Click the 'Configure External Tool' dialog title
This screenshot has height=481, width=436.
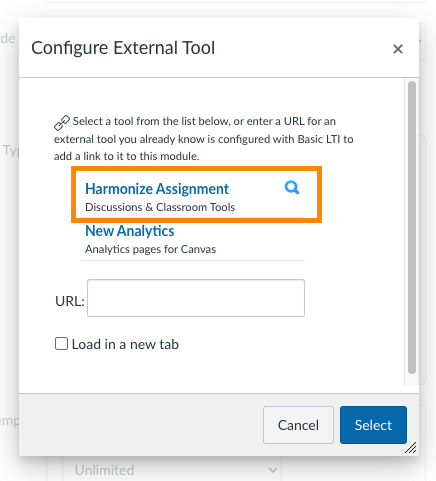[123, 48]
